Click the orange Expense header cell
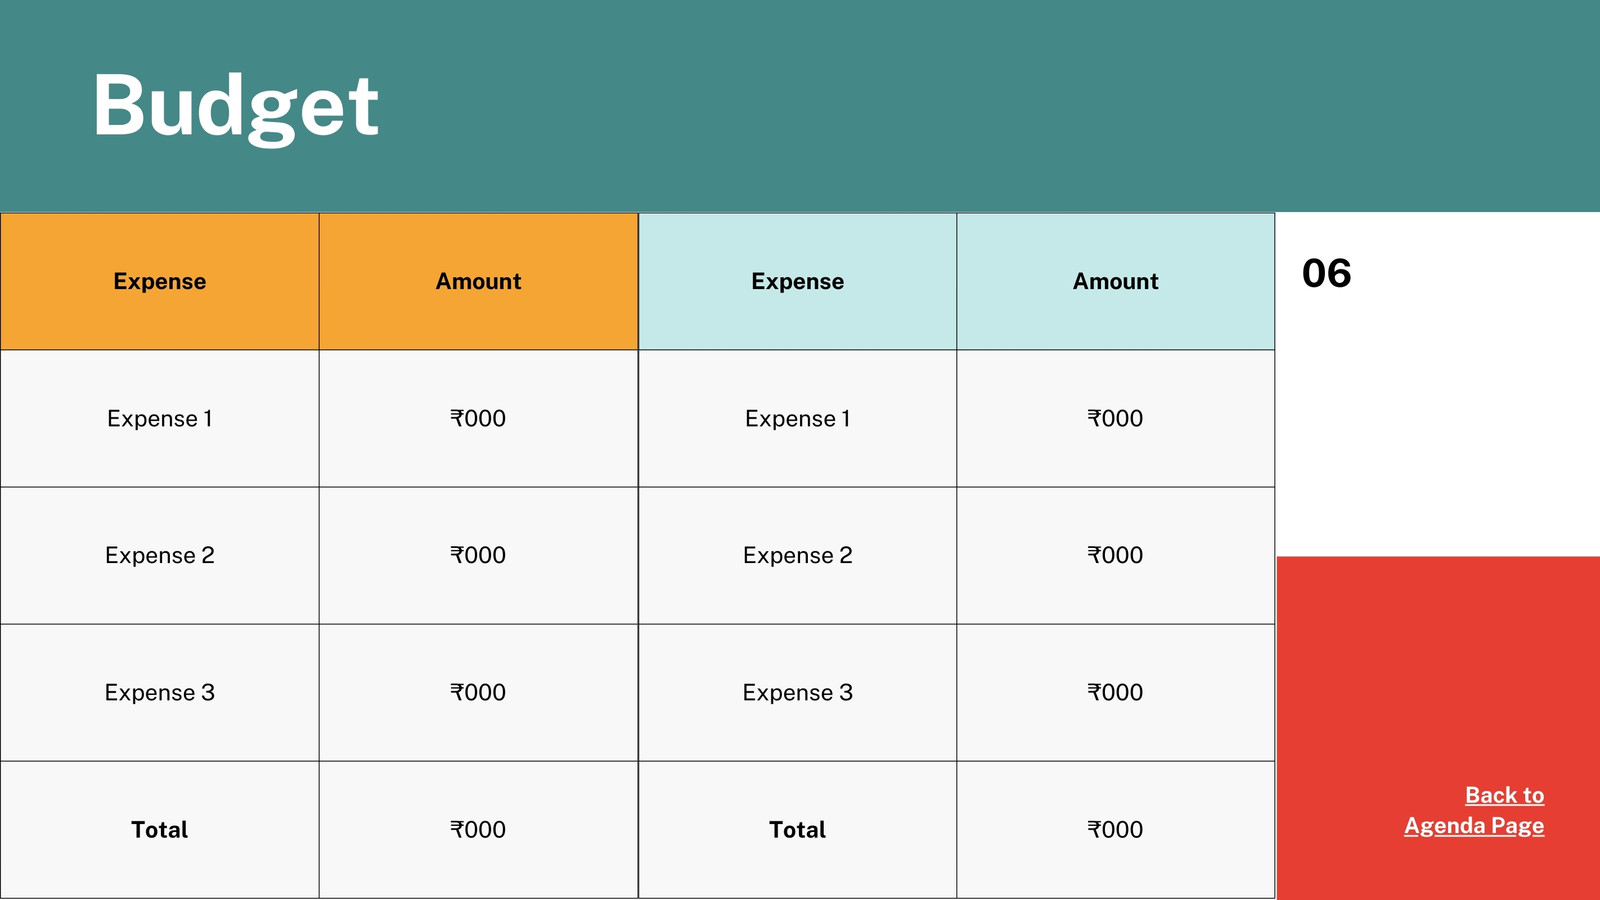1600x900 pixels. coord(160,282)
